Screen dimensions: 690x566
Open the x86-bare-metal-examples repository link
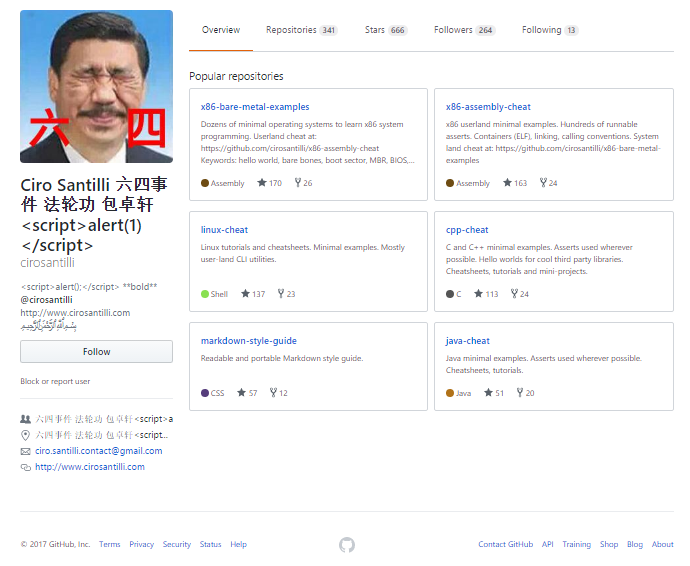(255, 107)
